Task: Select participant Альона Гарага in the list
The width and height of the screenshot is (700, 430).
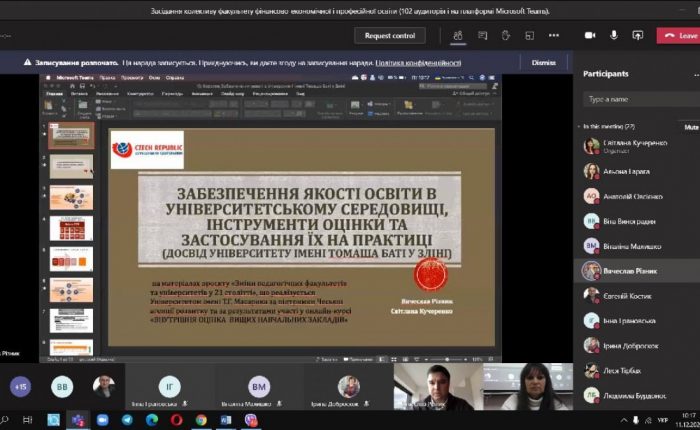Action: (x=637, y=171)
